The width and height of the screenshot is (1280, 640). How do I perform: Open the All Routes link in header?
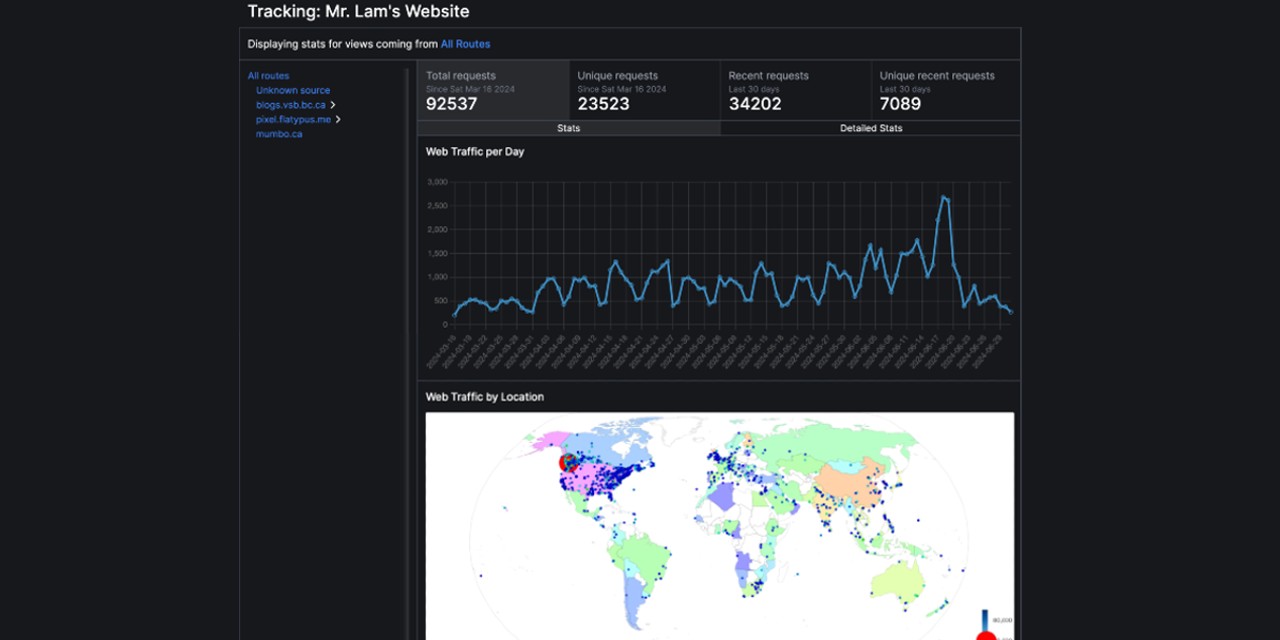tap(465, 44)
